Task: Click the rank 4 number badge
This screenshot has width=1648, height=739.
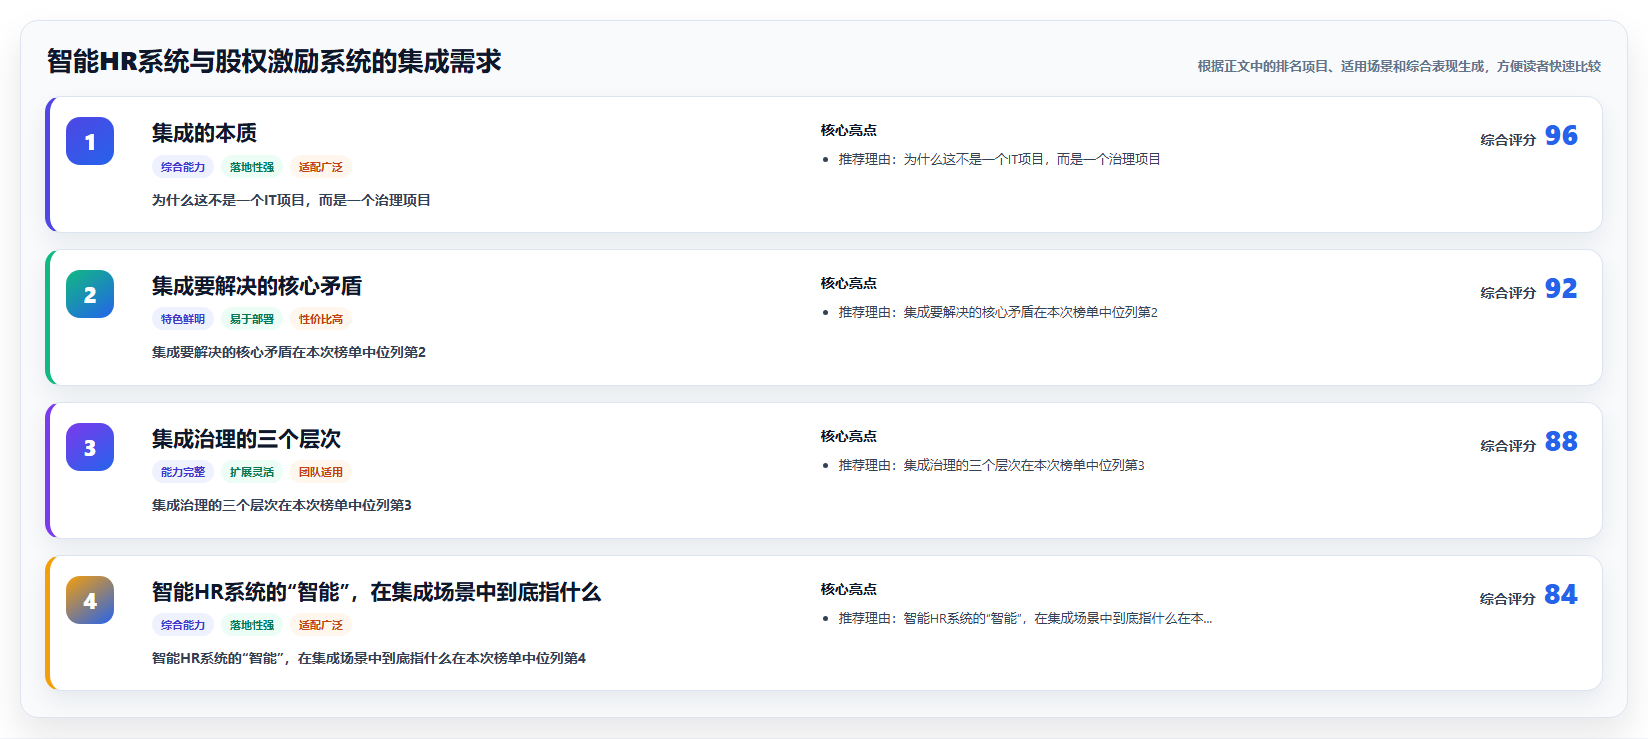Action: click(x=90, y=600)
